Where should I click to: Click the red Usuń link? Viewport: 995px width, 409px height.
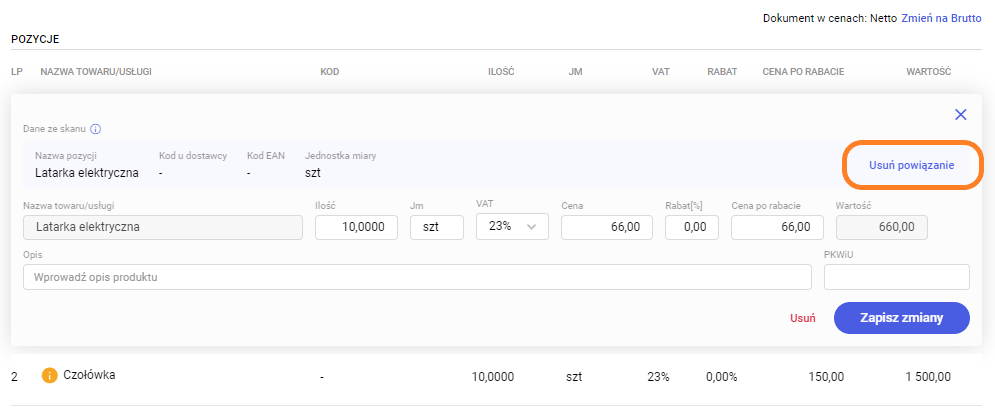click(803, 318)
